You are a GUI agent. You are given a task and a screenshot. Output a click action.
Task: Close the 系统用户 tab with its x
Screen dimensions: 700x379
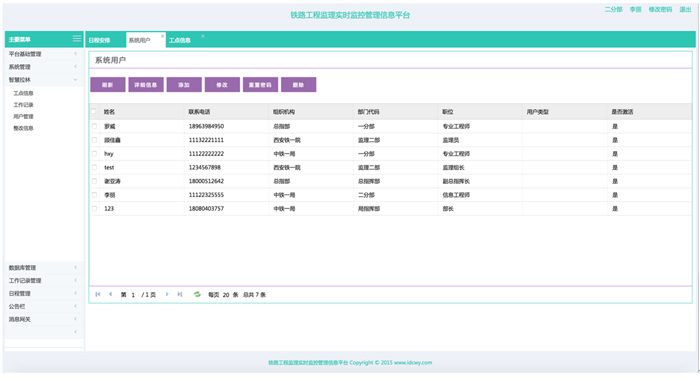[x=162, y=36]
